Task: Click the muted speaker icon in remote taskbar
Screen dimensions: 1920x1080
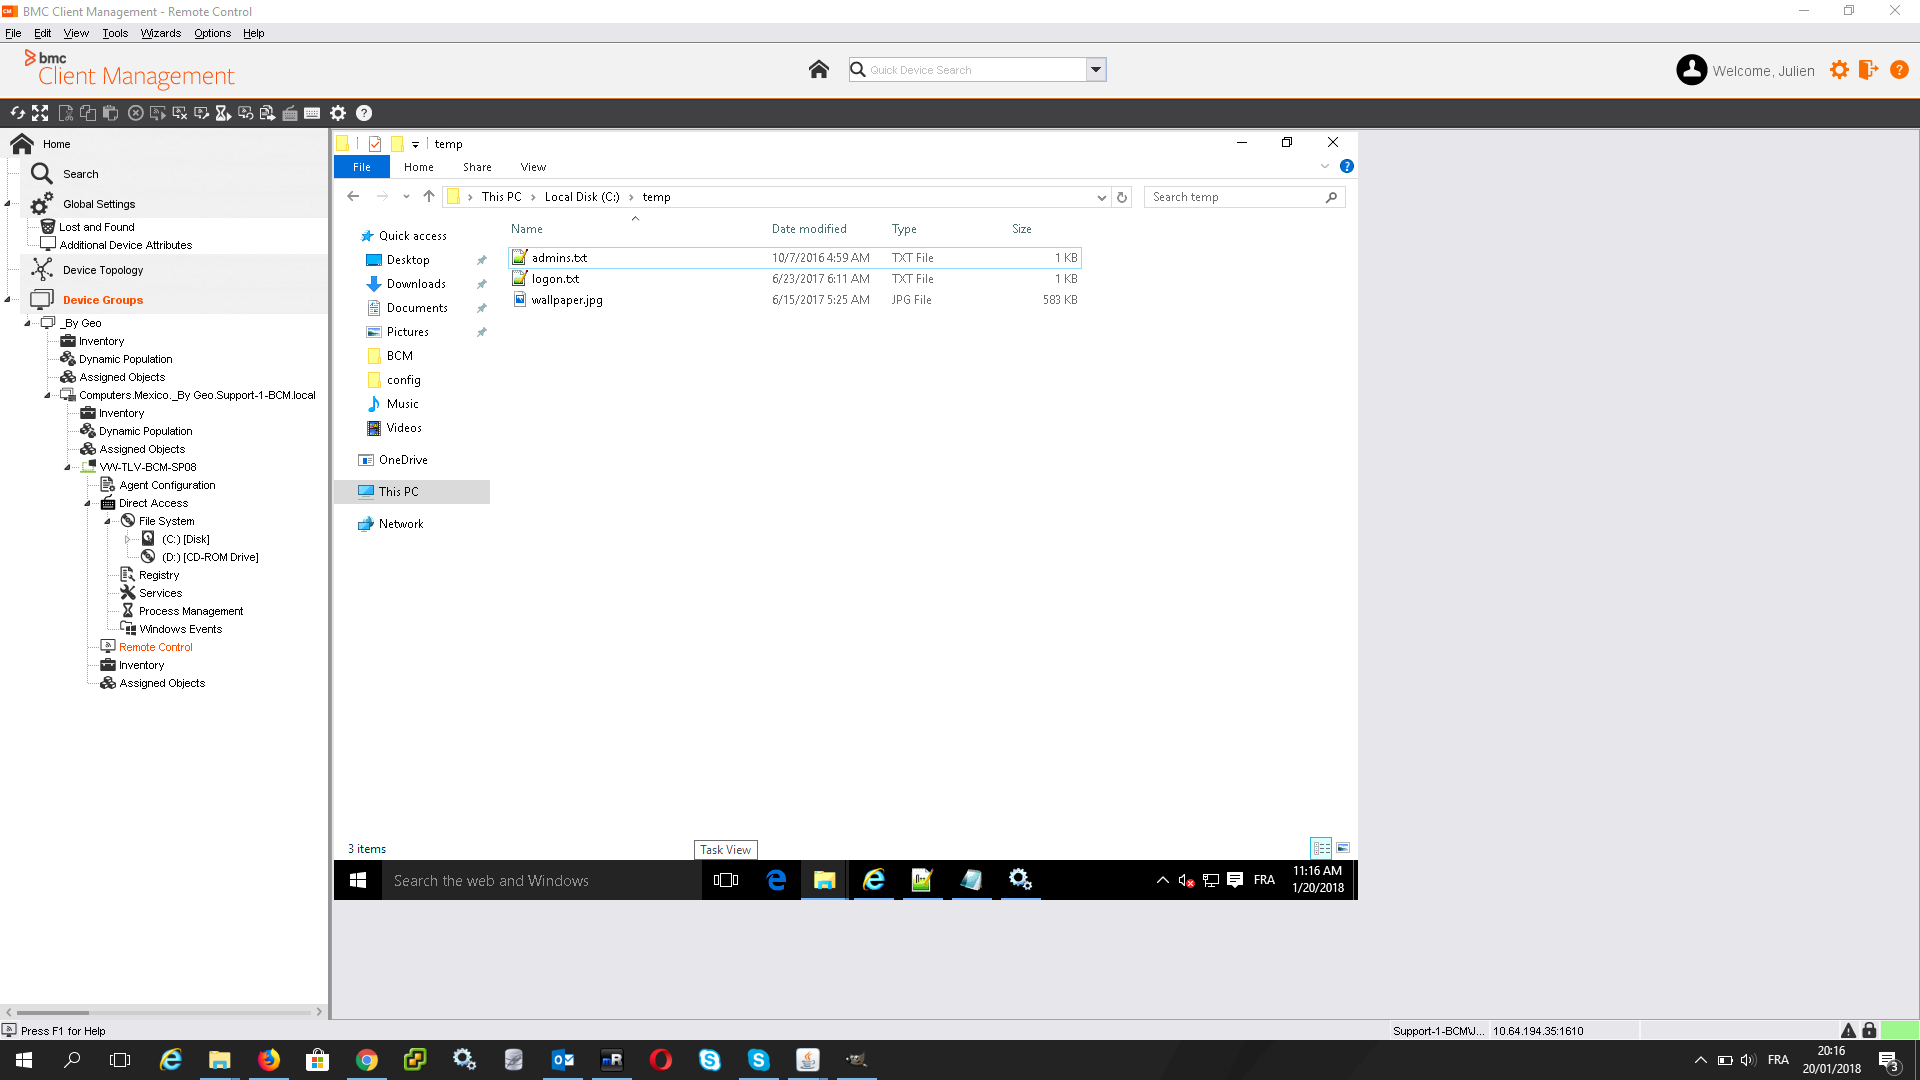Action: point(1186,880)
